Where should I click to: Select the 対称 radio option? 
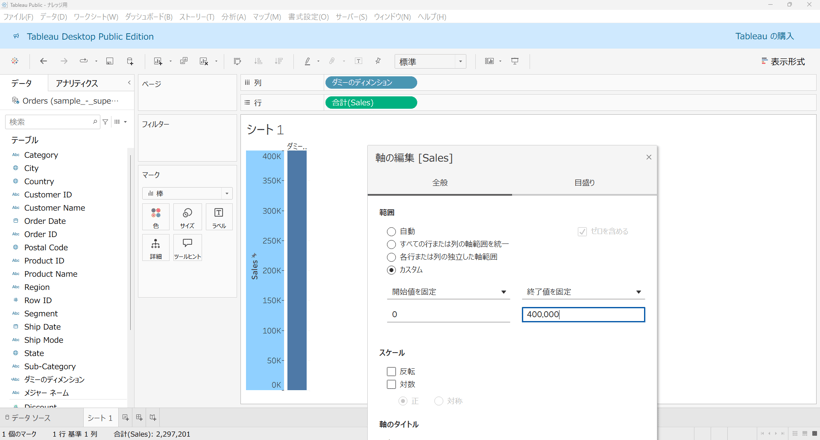click(x=439, y=401)
